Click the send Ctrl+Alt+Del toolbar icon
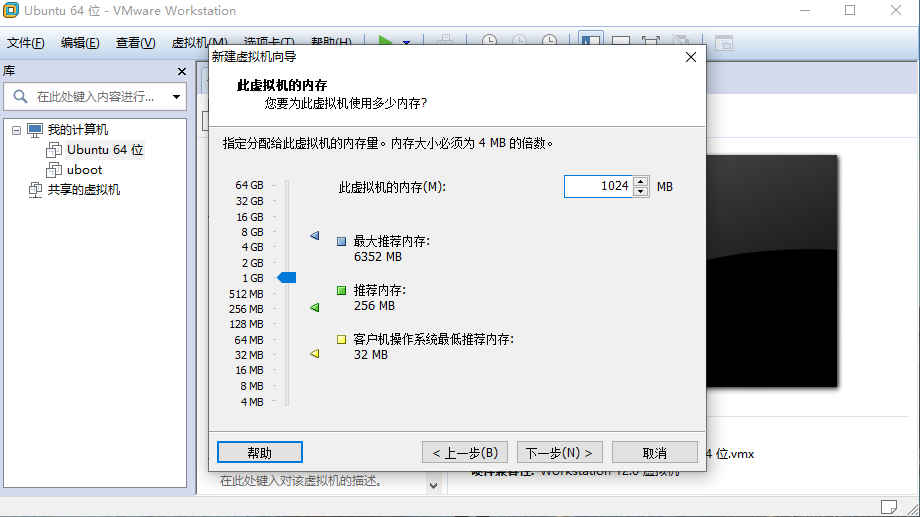 [x=445, y=41]
